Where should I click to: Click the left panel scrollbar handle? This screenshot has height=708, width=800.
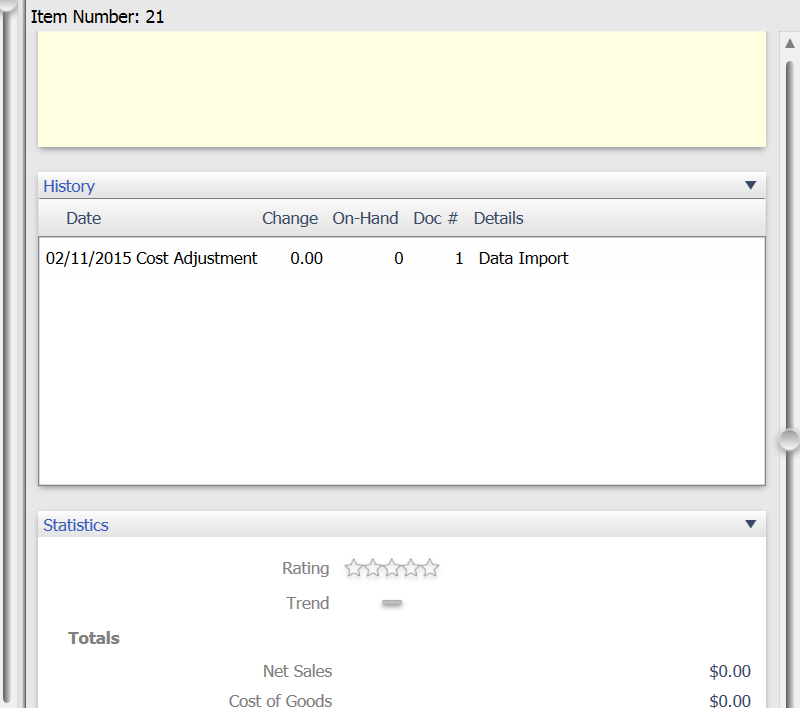point(7,4)
